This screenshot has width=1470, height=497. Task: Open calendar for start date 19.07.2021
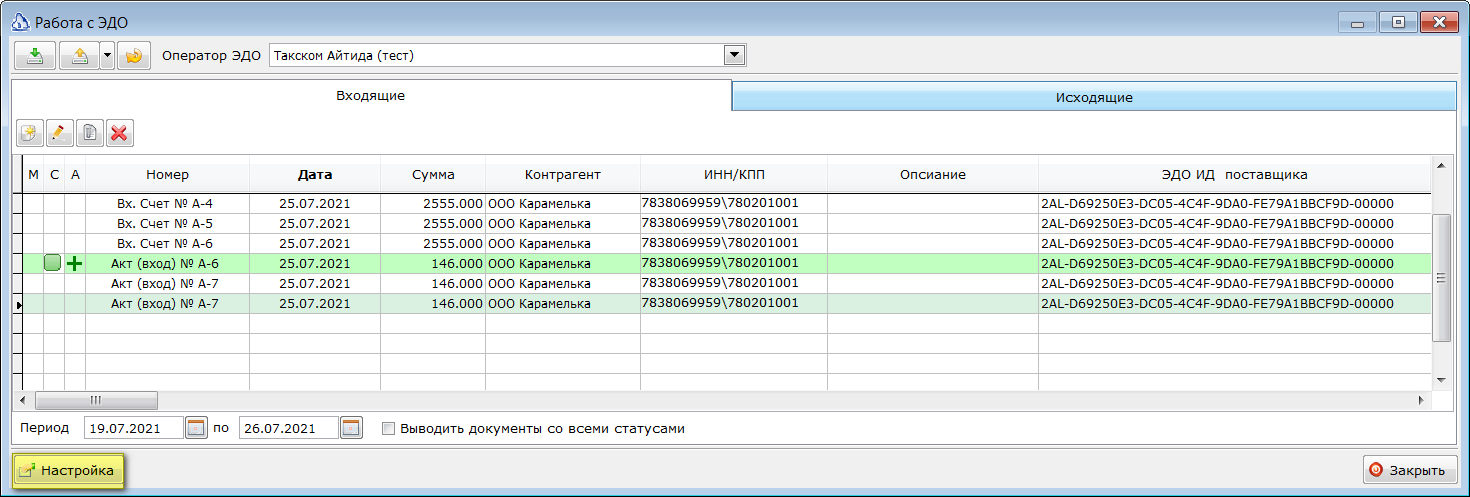pos(196,428)
